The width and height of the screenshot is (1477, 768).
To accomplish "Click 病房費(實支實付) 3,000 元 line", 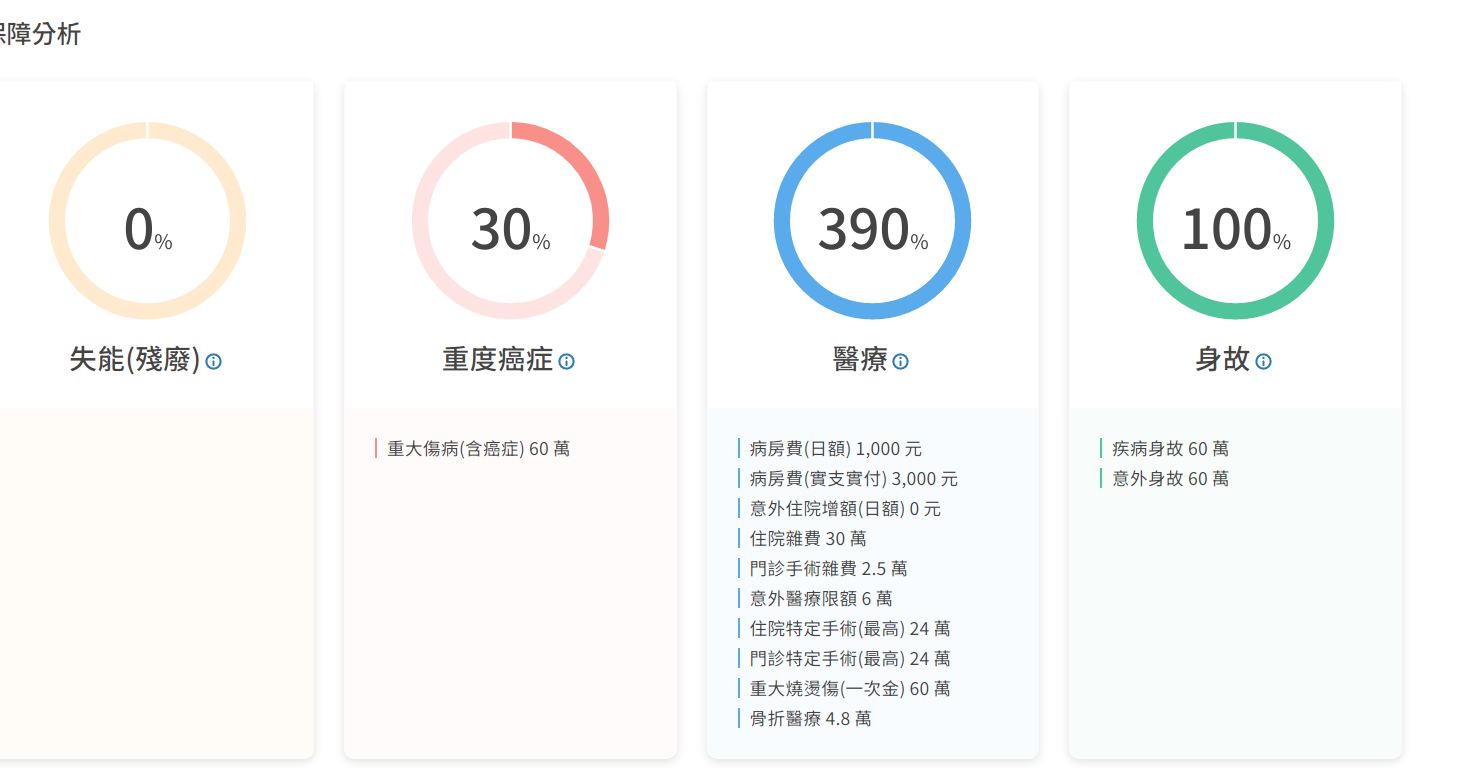I will point(853,479).
